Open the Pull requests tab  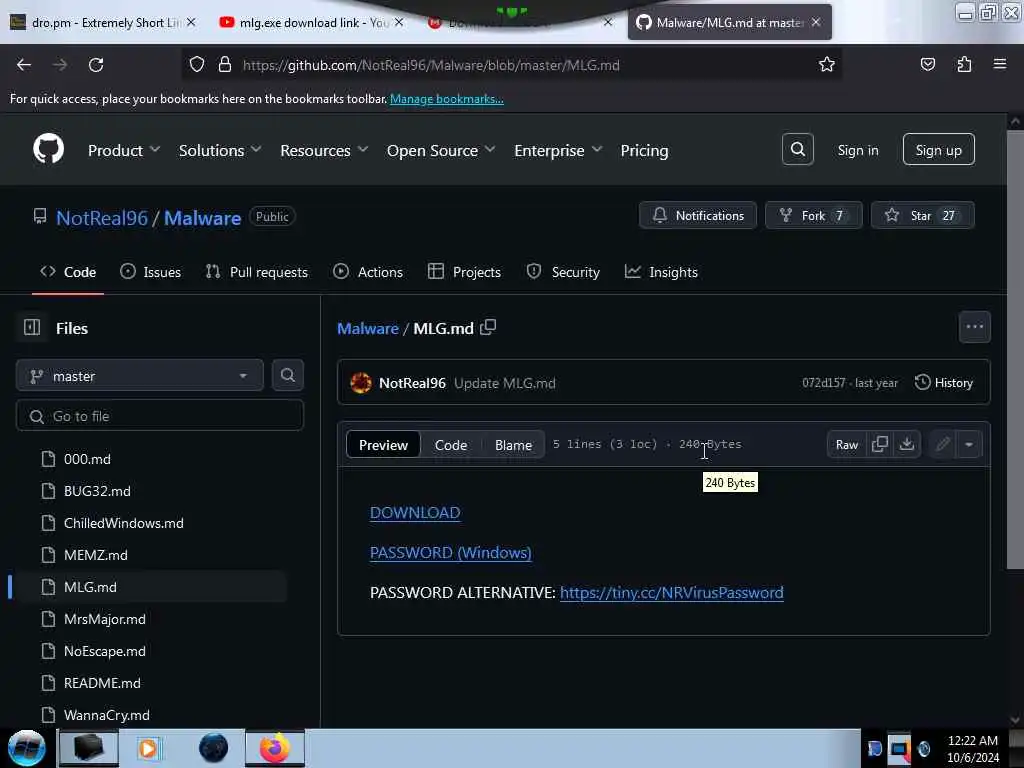pos(257,272)
